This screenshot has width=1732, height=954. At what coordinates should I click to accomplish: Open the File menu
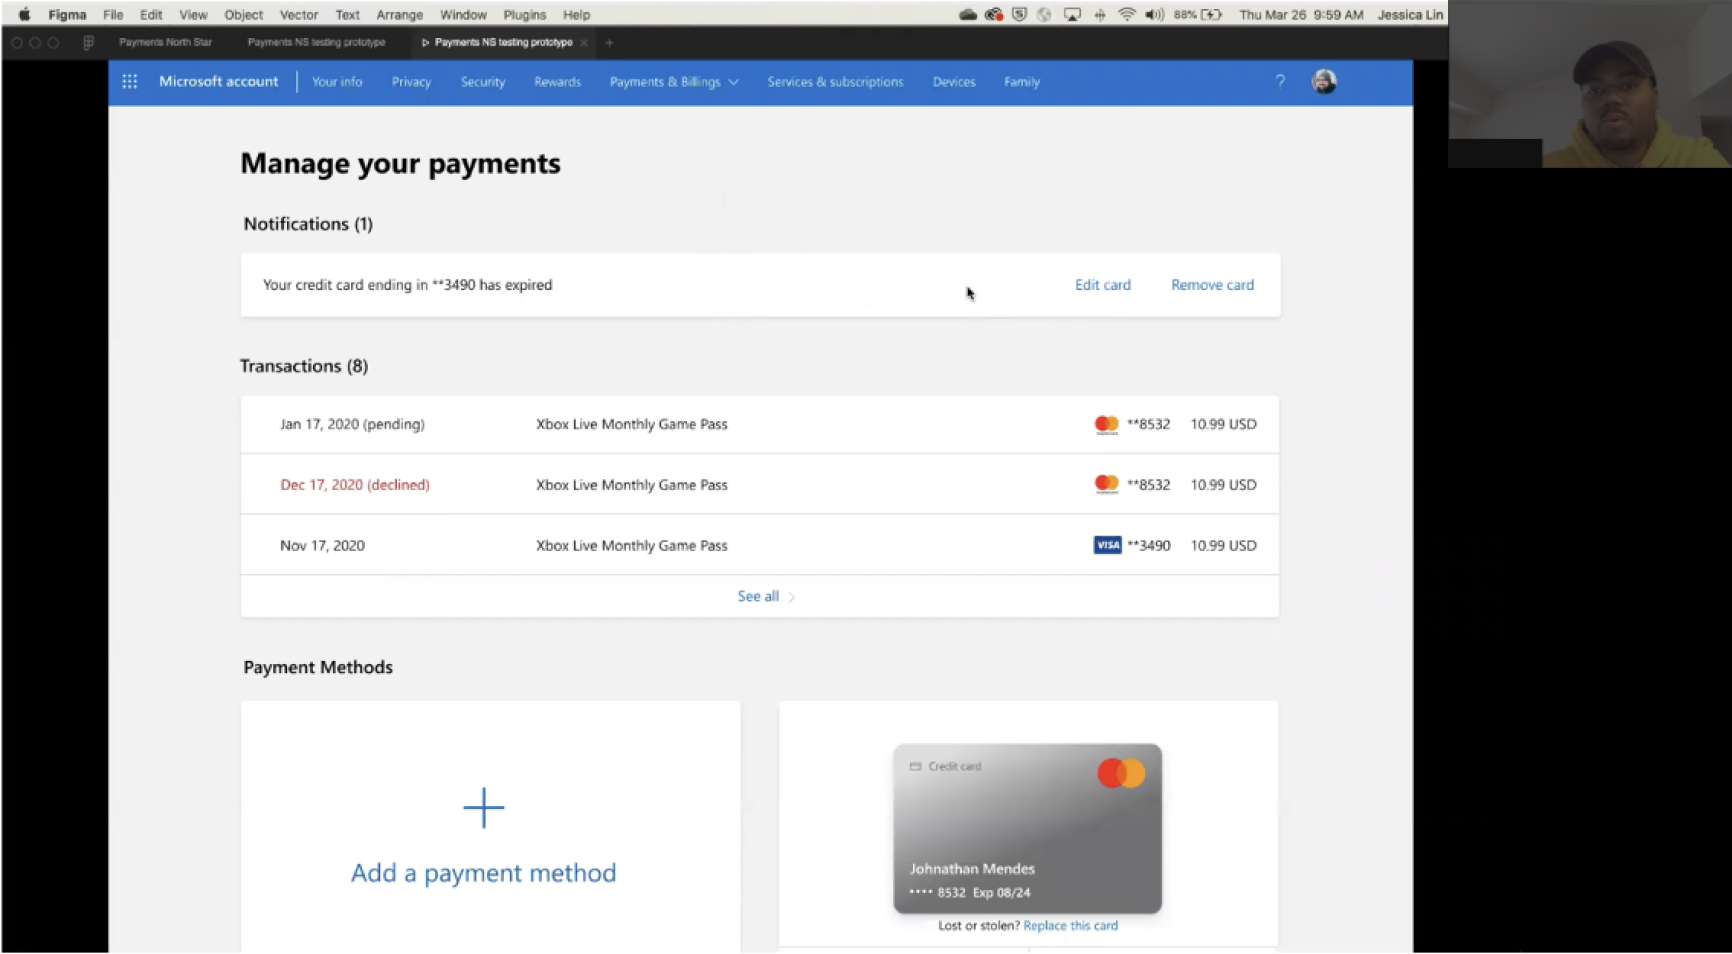(113, 15)
